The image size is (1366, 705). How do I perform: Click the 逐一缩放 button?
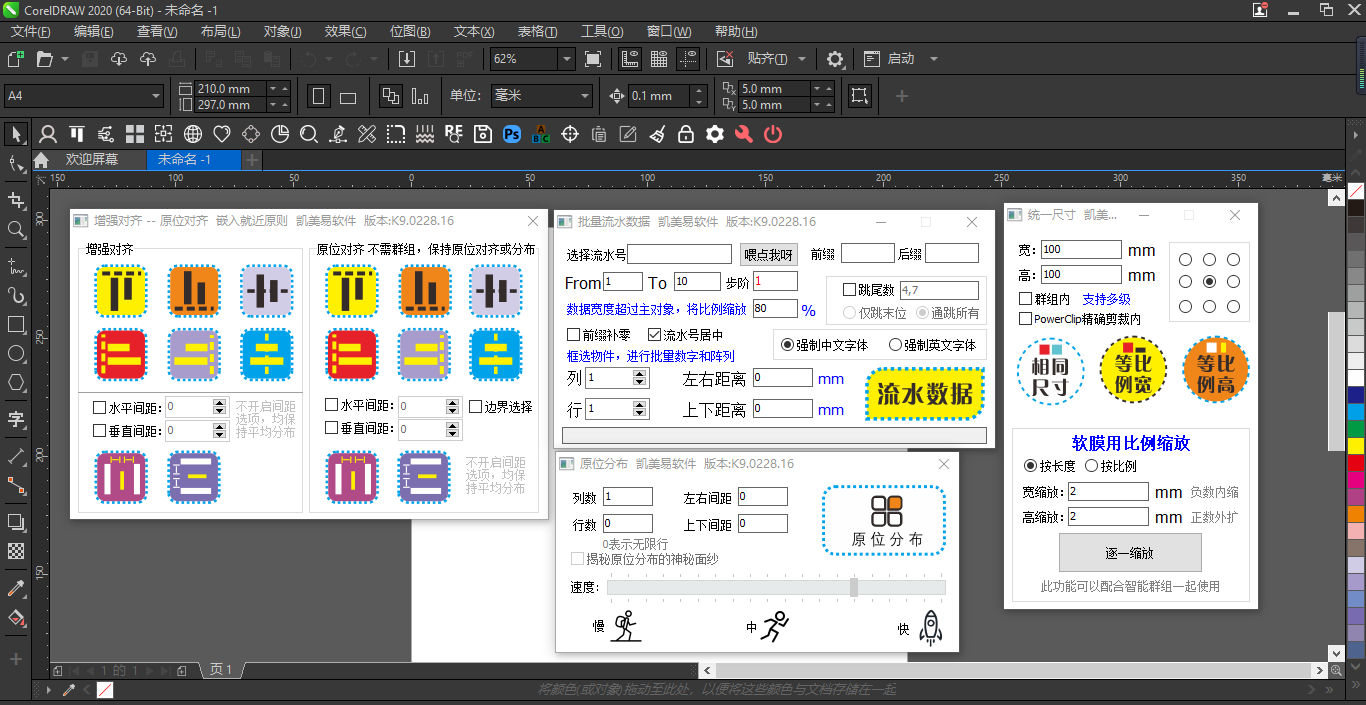(x=1130, y=554)
